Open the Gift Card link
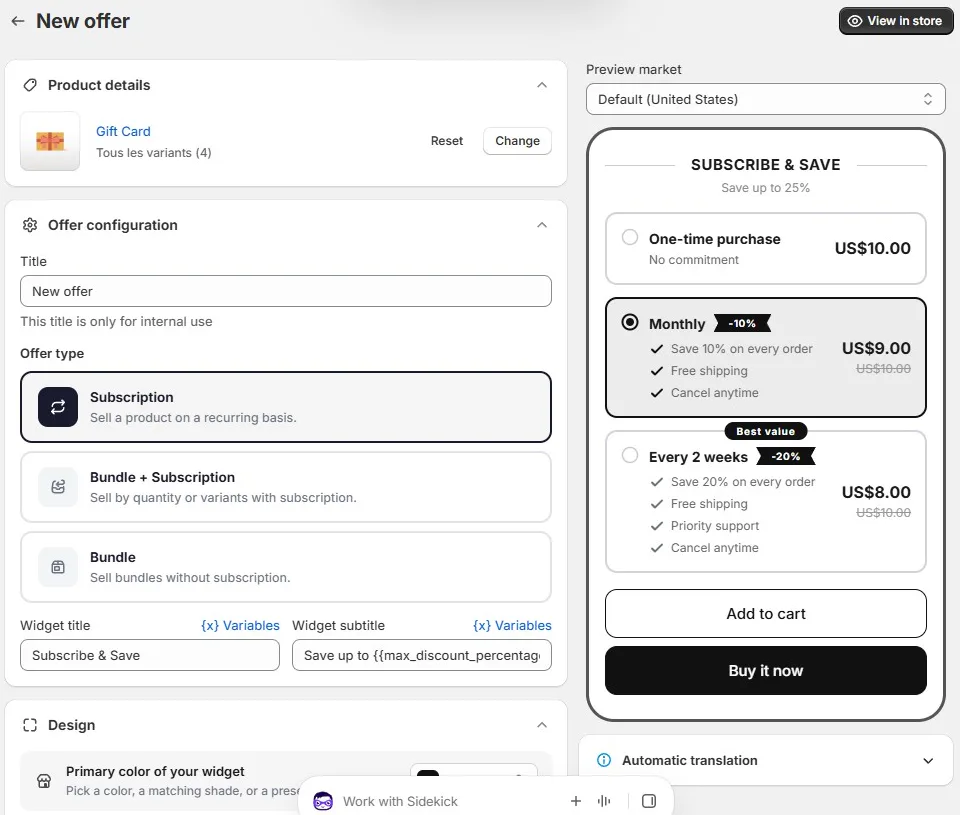Screen dimensions: 960x815 click(x=123, y=132)
